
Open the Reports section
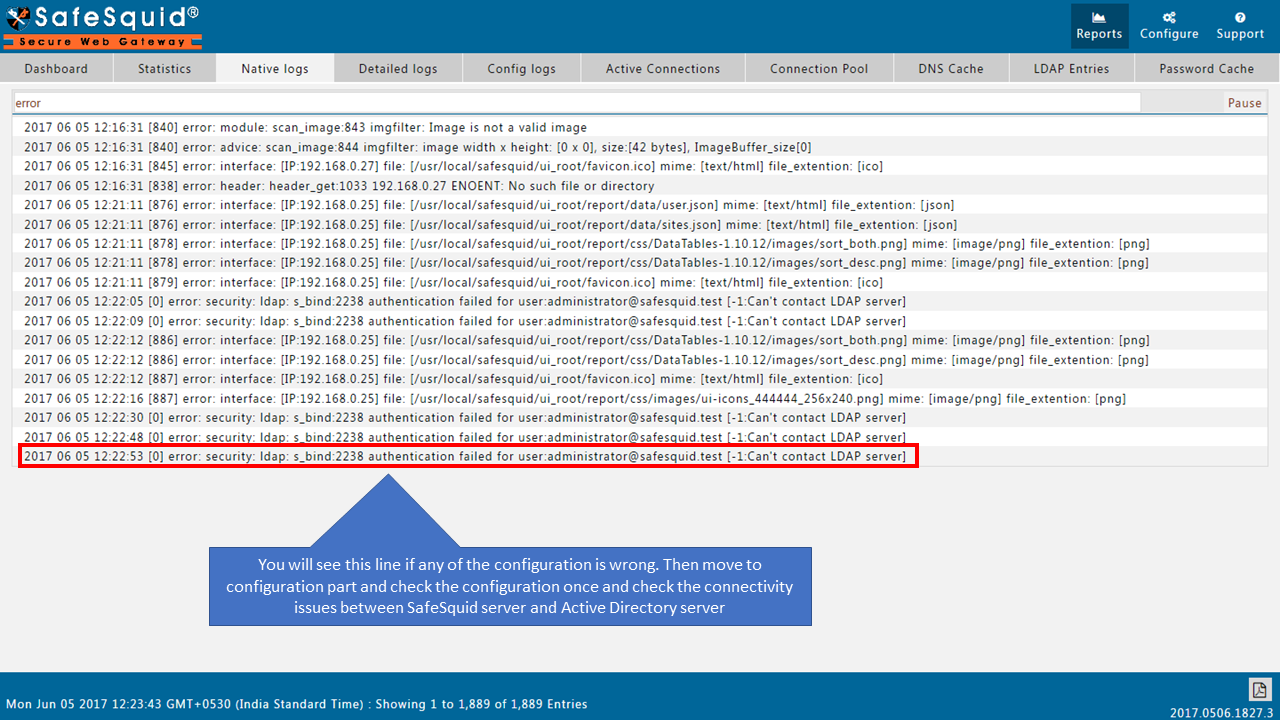click(x=1099, y=26)
